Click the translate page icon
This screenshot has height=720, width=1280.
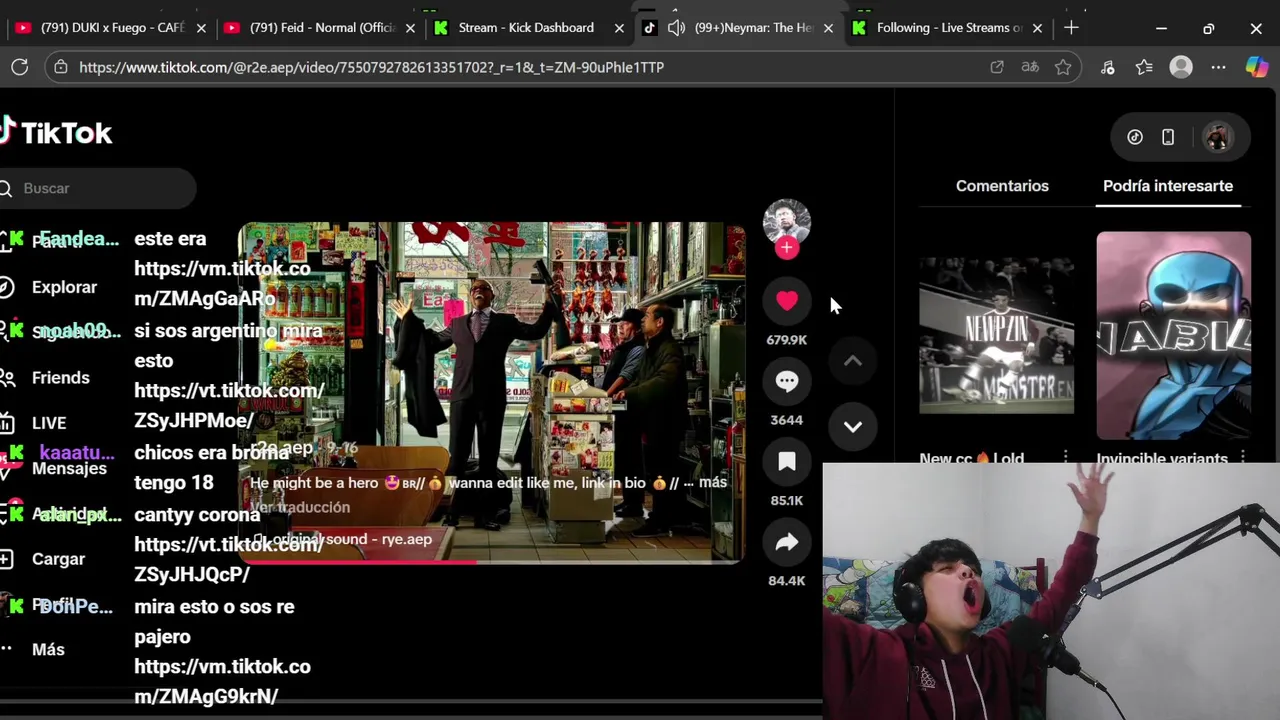[1030, 67]
